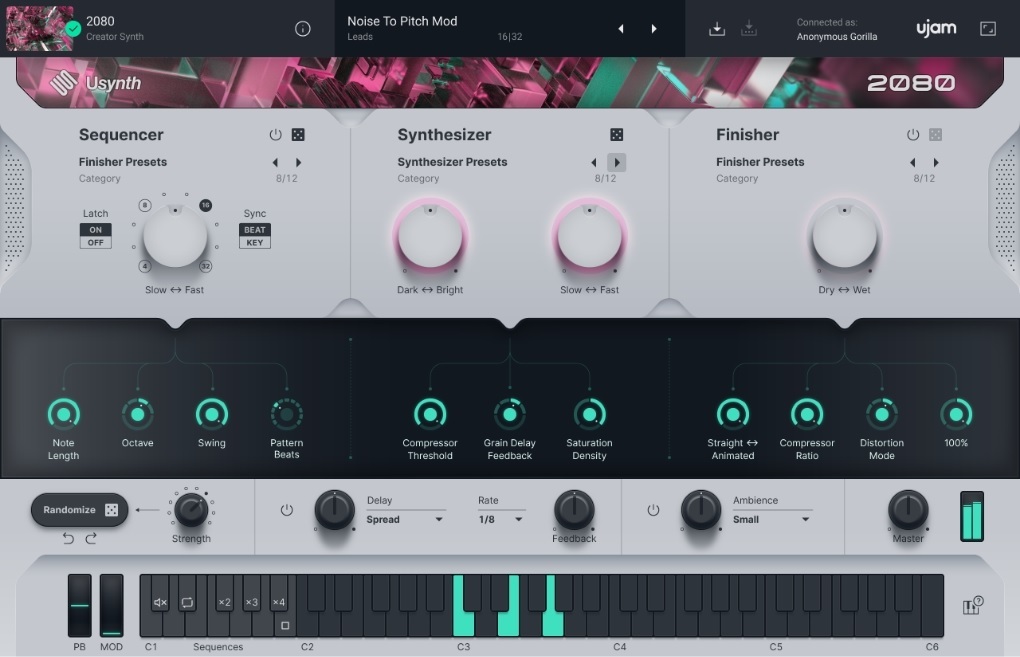1020x657 pixels.
Task: Click the mute sequence key icon
Action: (160, 602)
